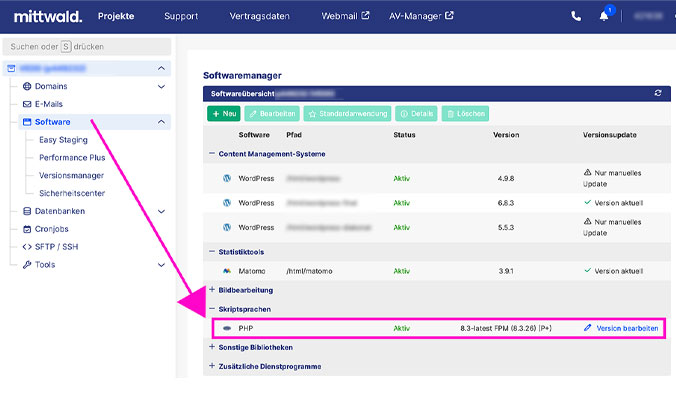
Task: Click the Versionsupdate column header
Action: point(610,135)
